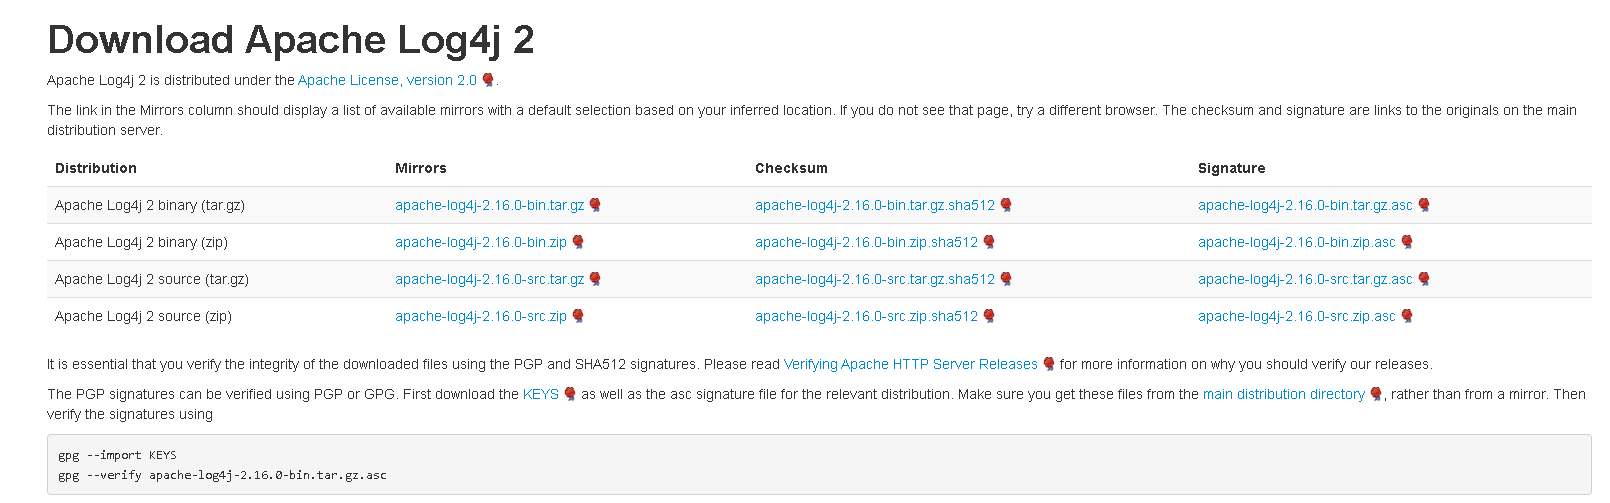
Task: Open the main distribution directory link
Action: [1283, 394]
